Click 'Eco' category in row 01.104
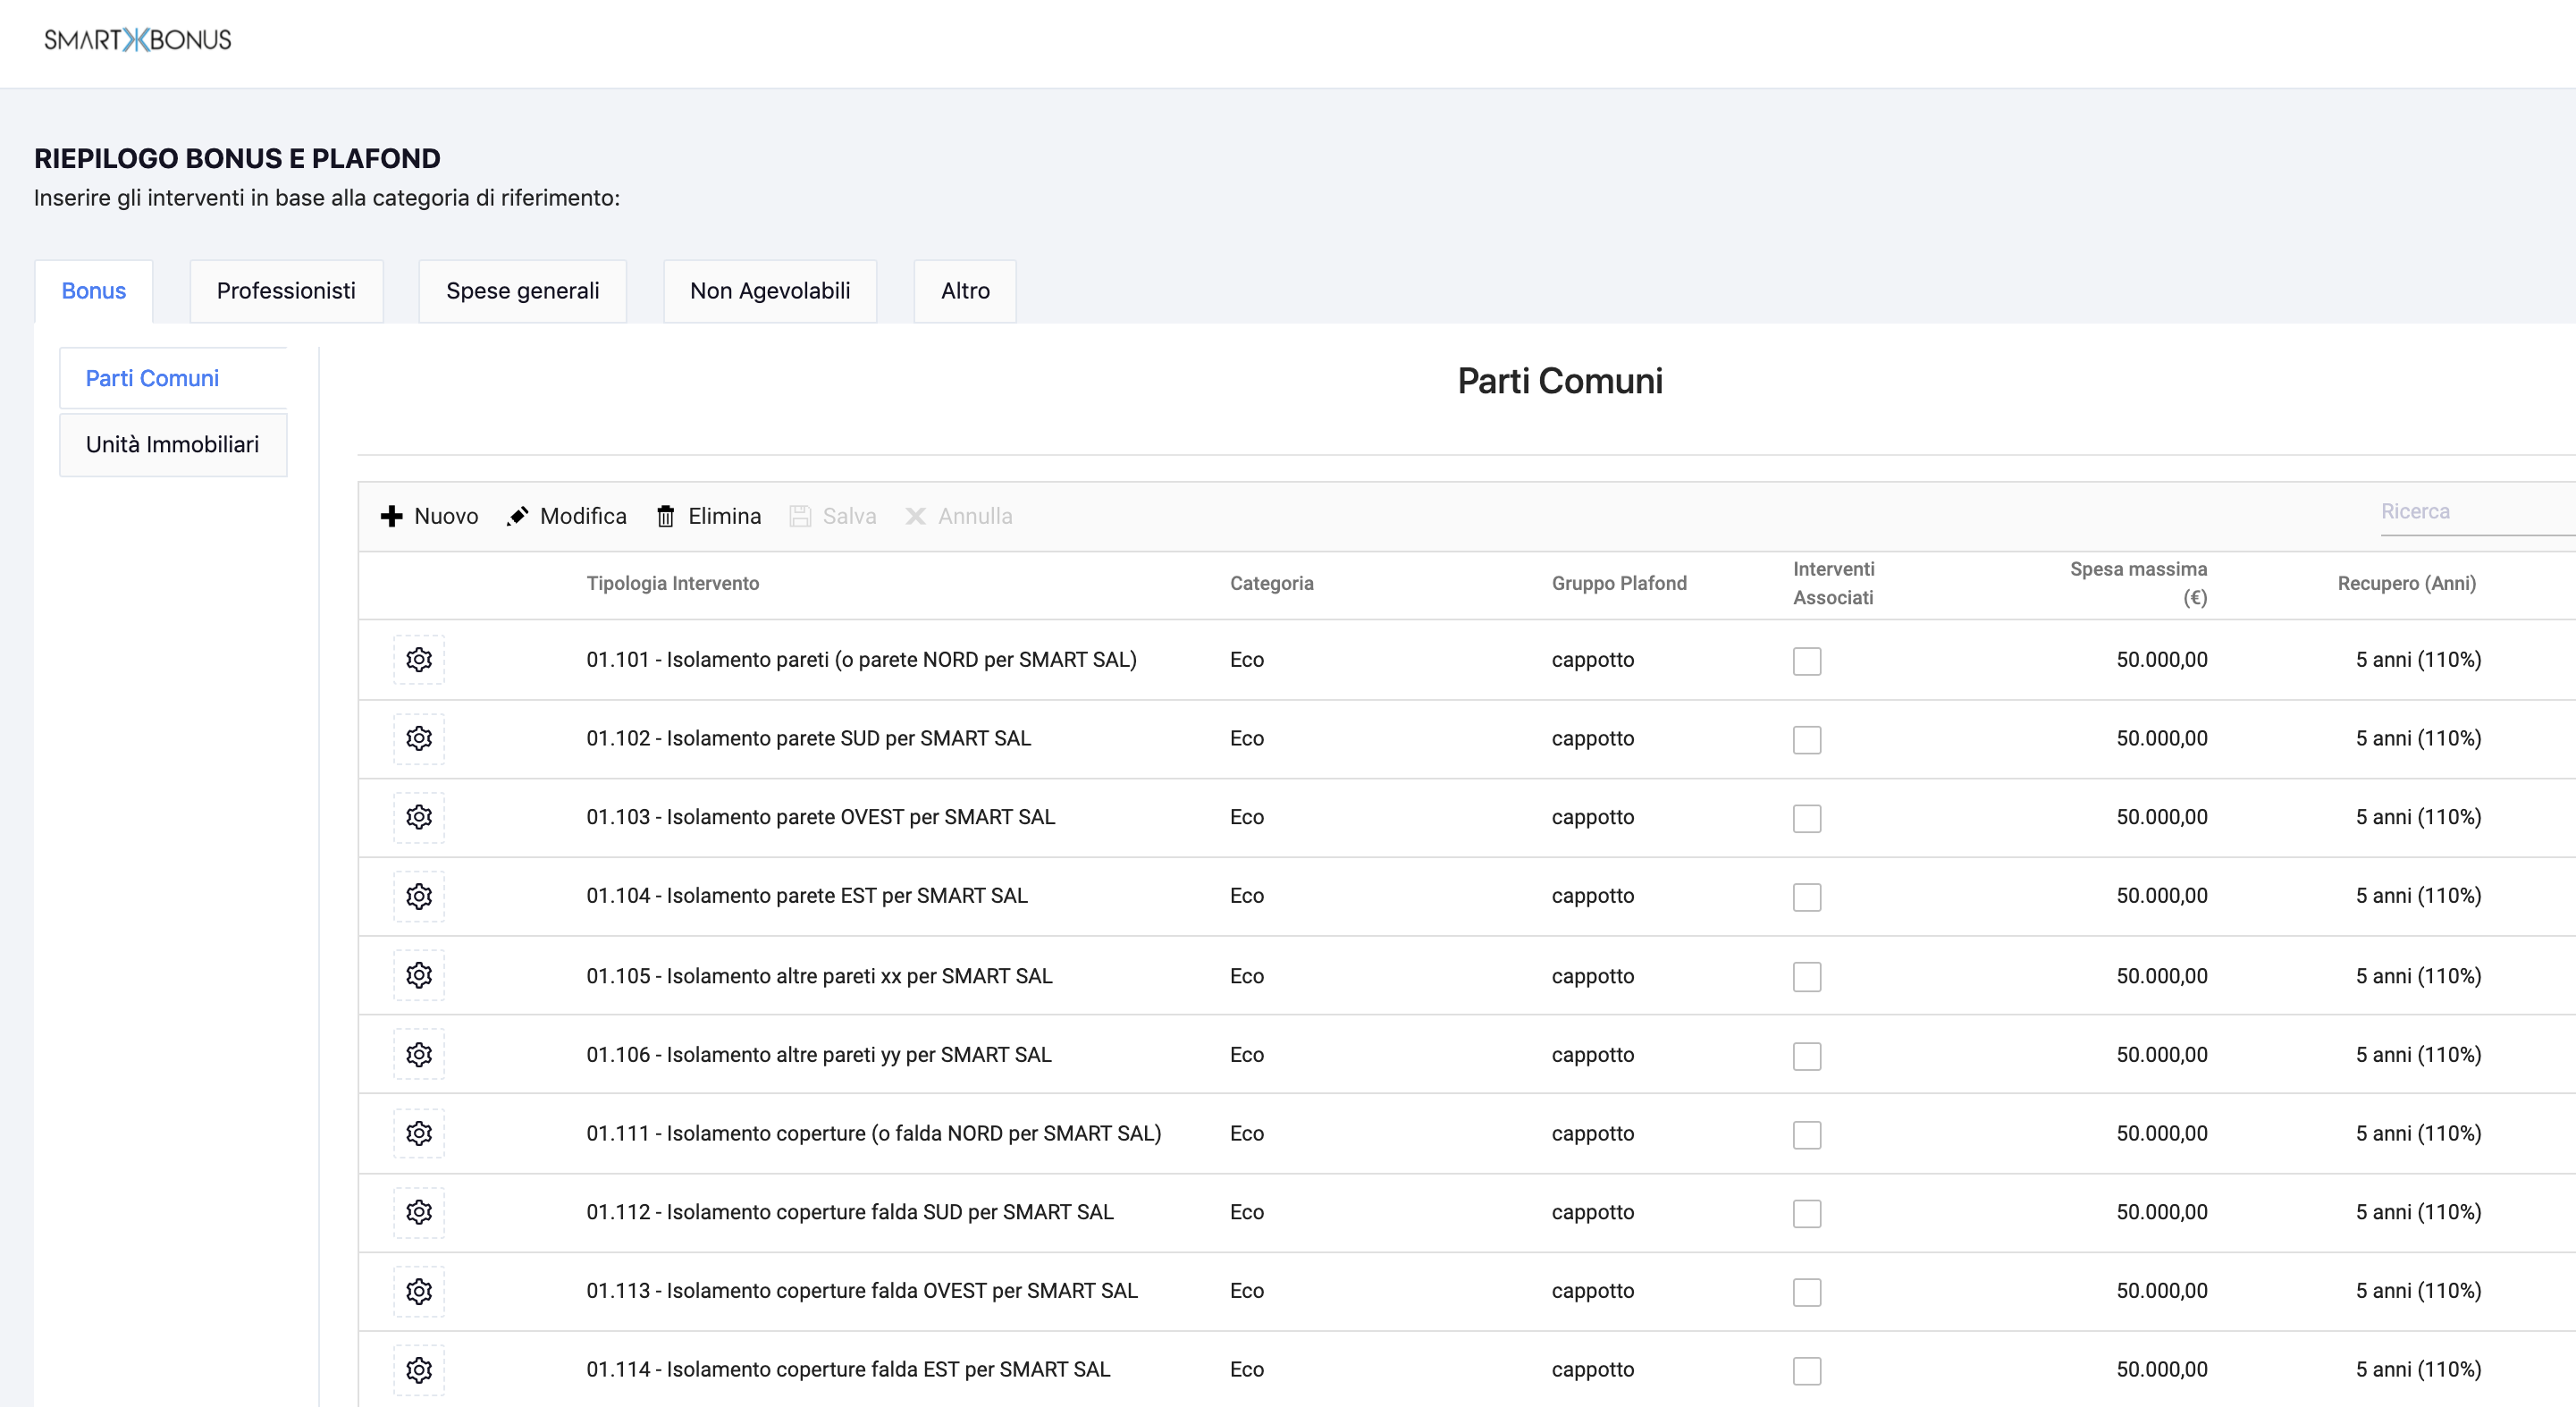2576x1407 pixels. (1246, 896)
